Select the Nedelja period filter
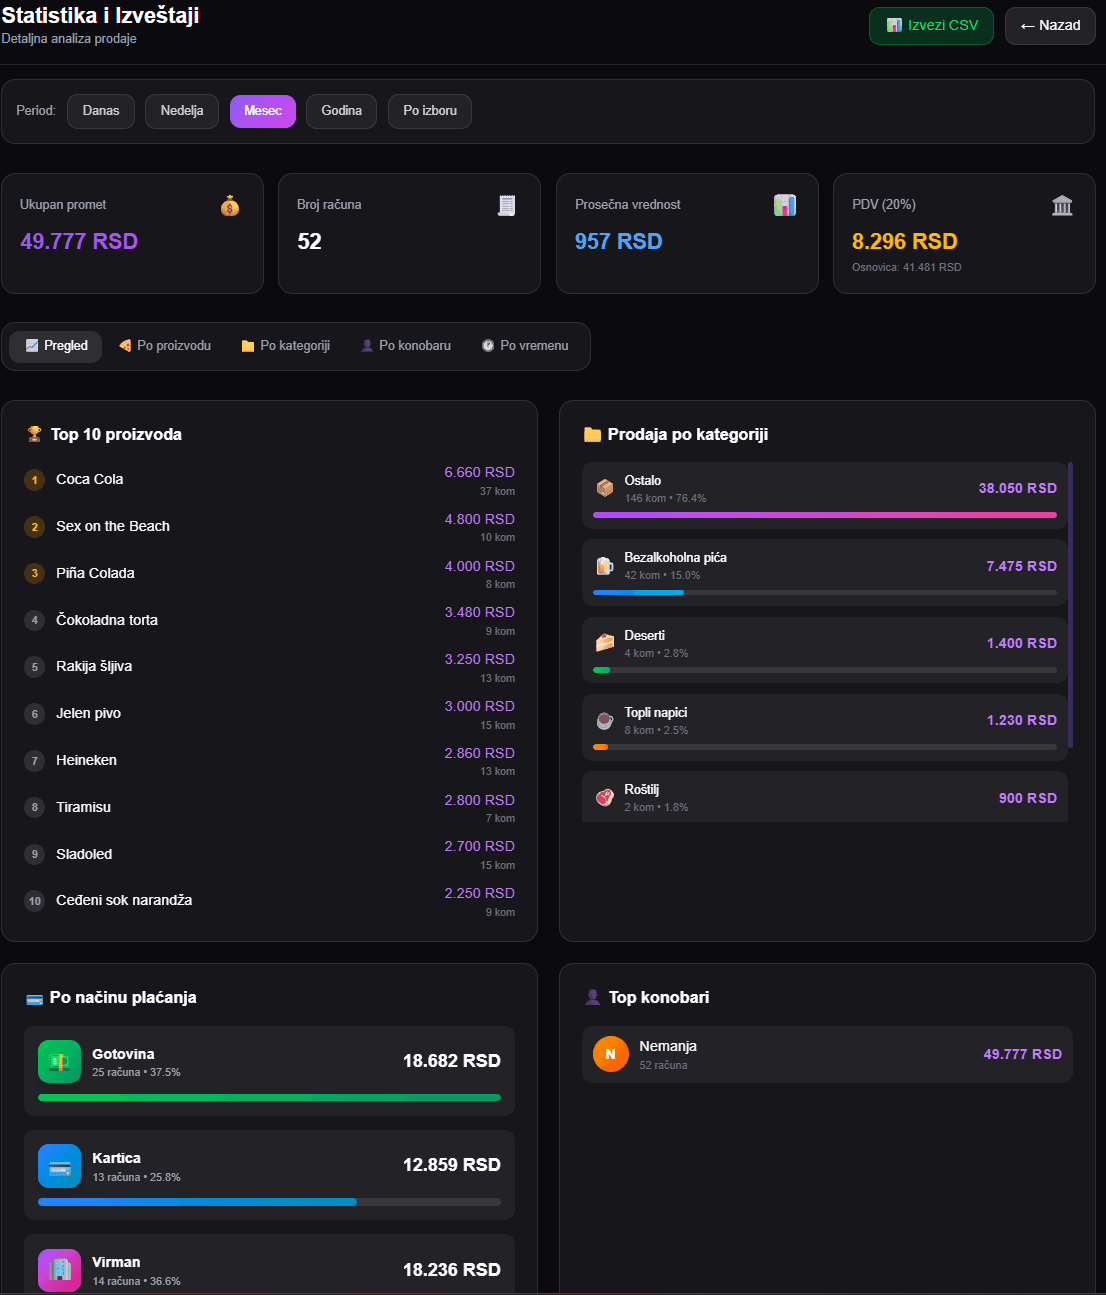The width and height of the screenshot is (1106, 1295). (182, 111)
